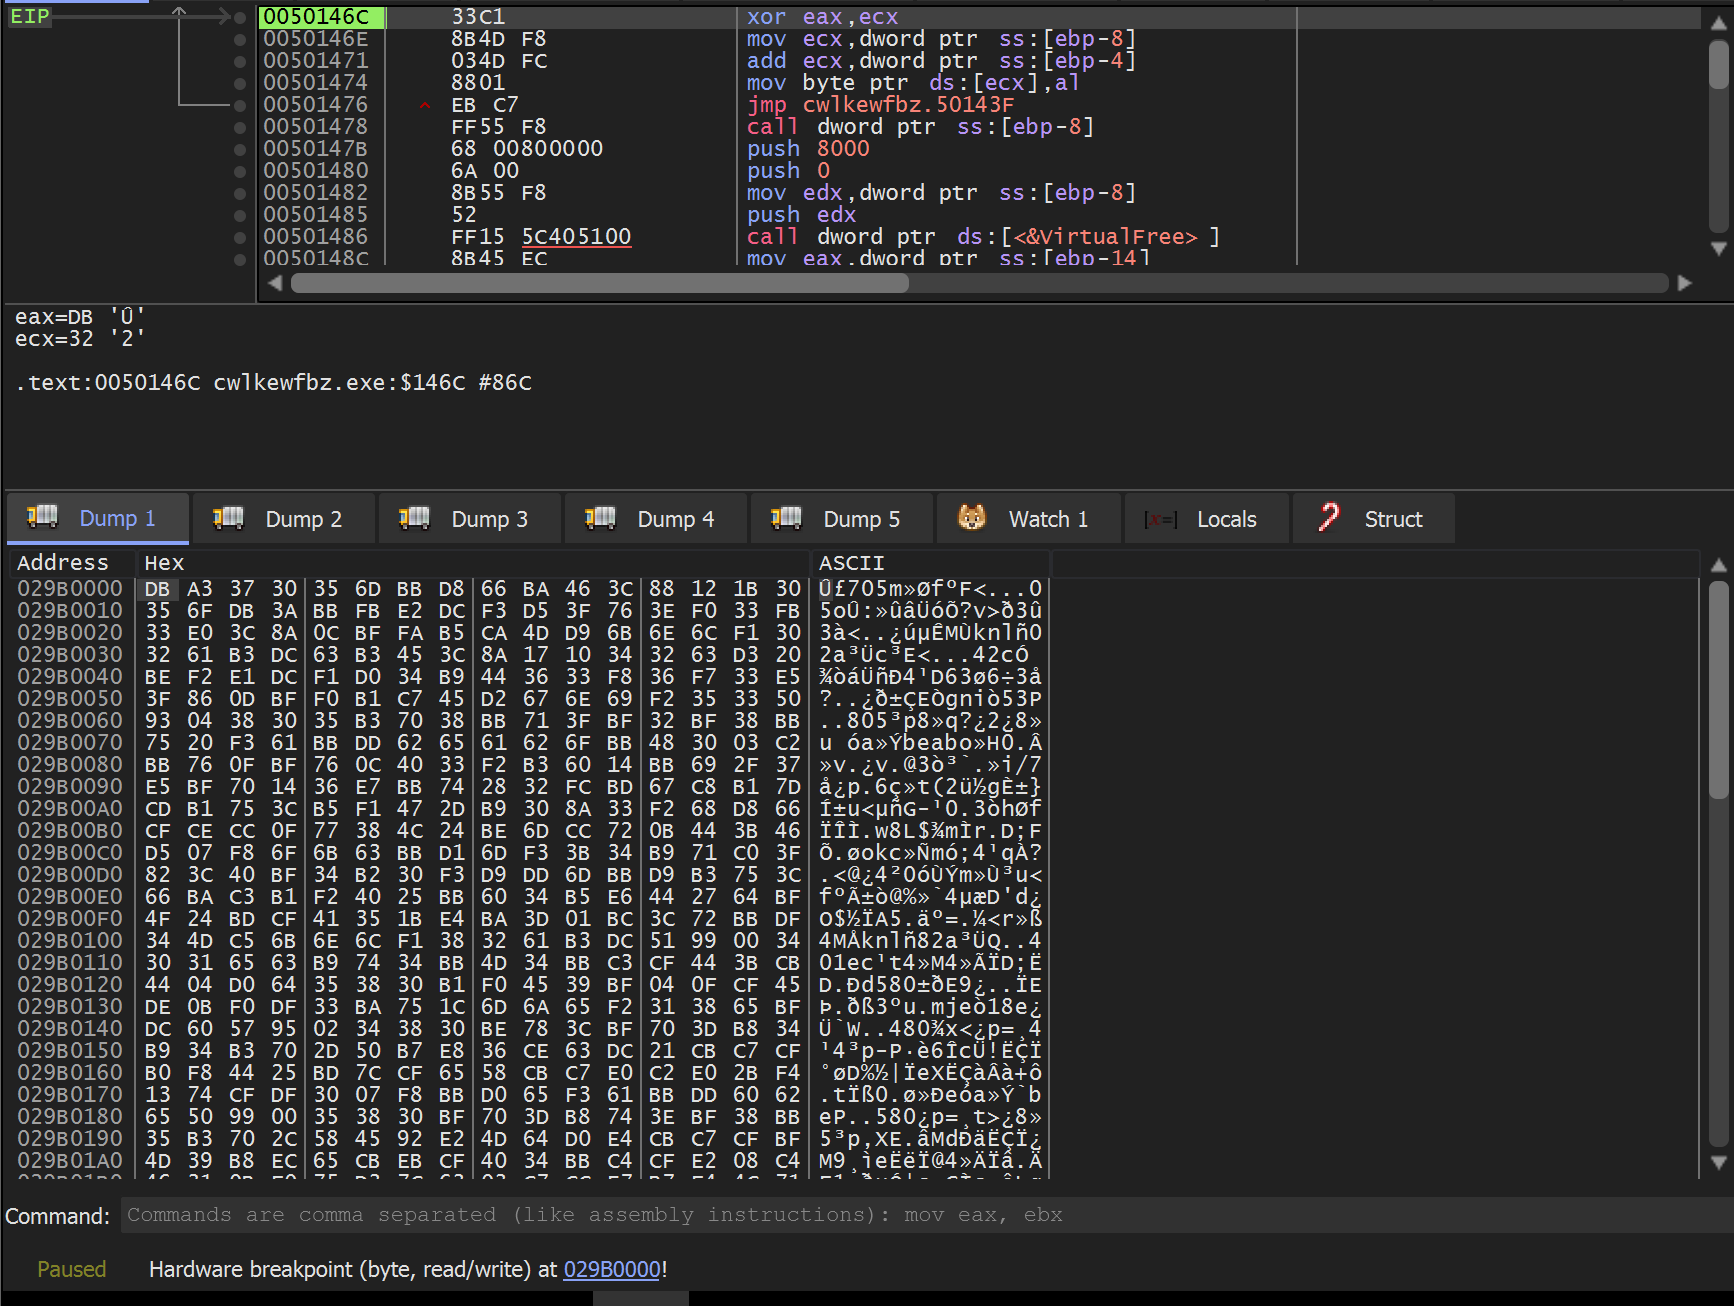The width and height of the screenshot is (1734, 1306).
Task: Select dump address 029B0000
Action: click(x=70, y=589)
